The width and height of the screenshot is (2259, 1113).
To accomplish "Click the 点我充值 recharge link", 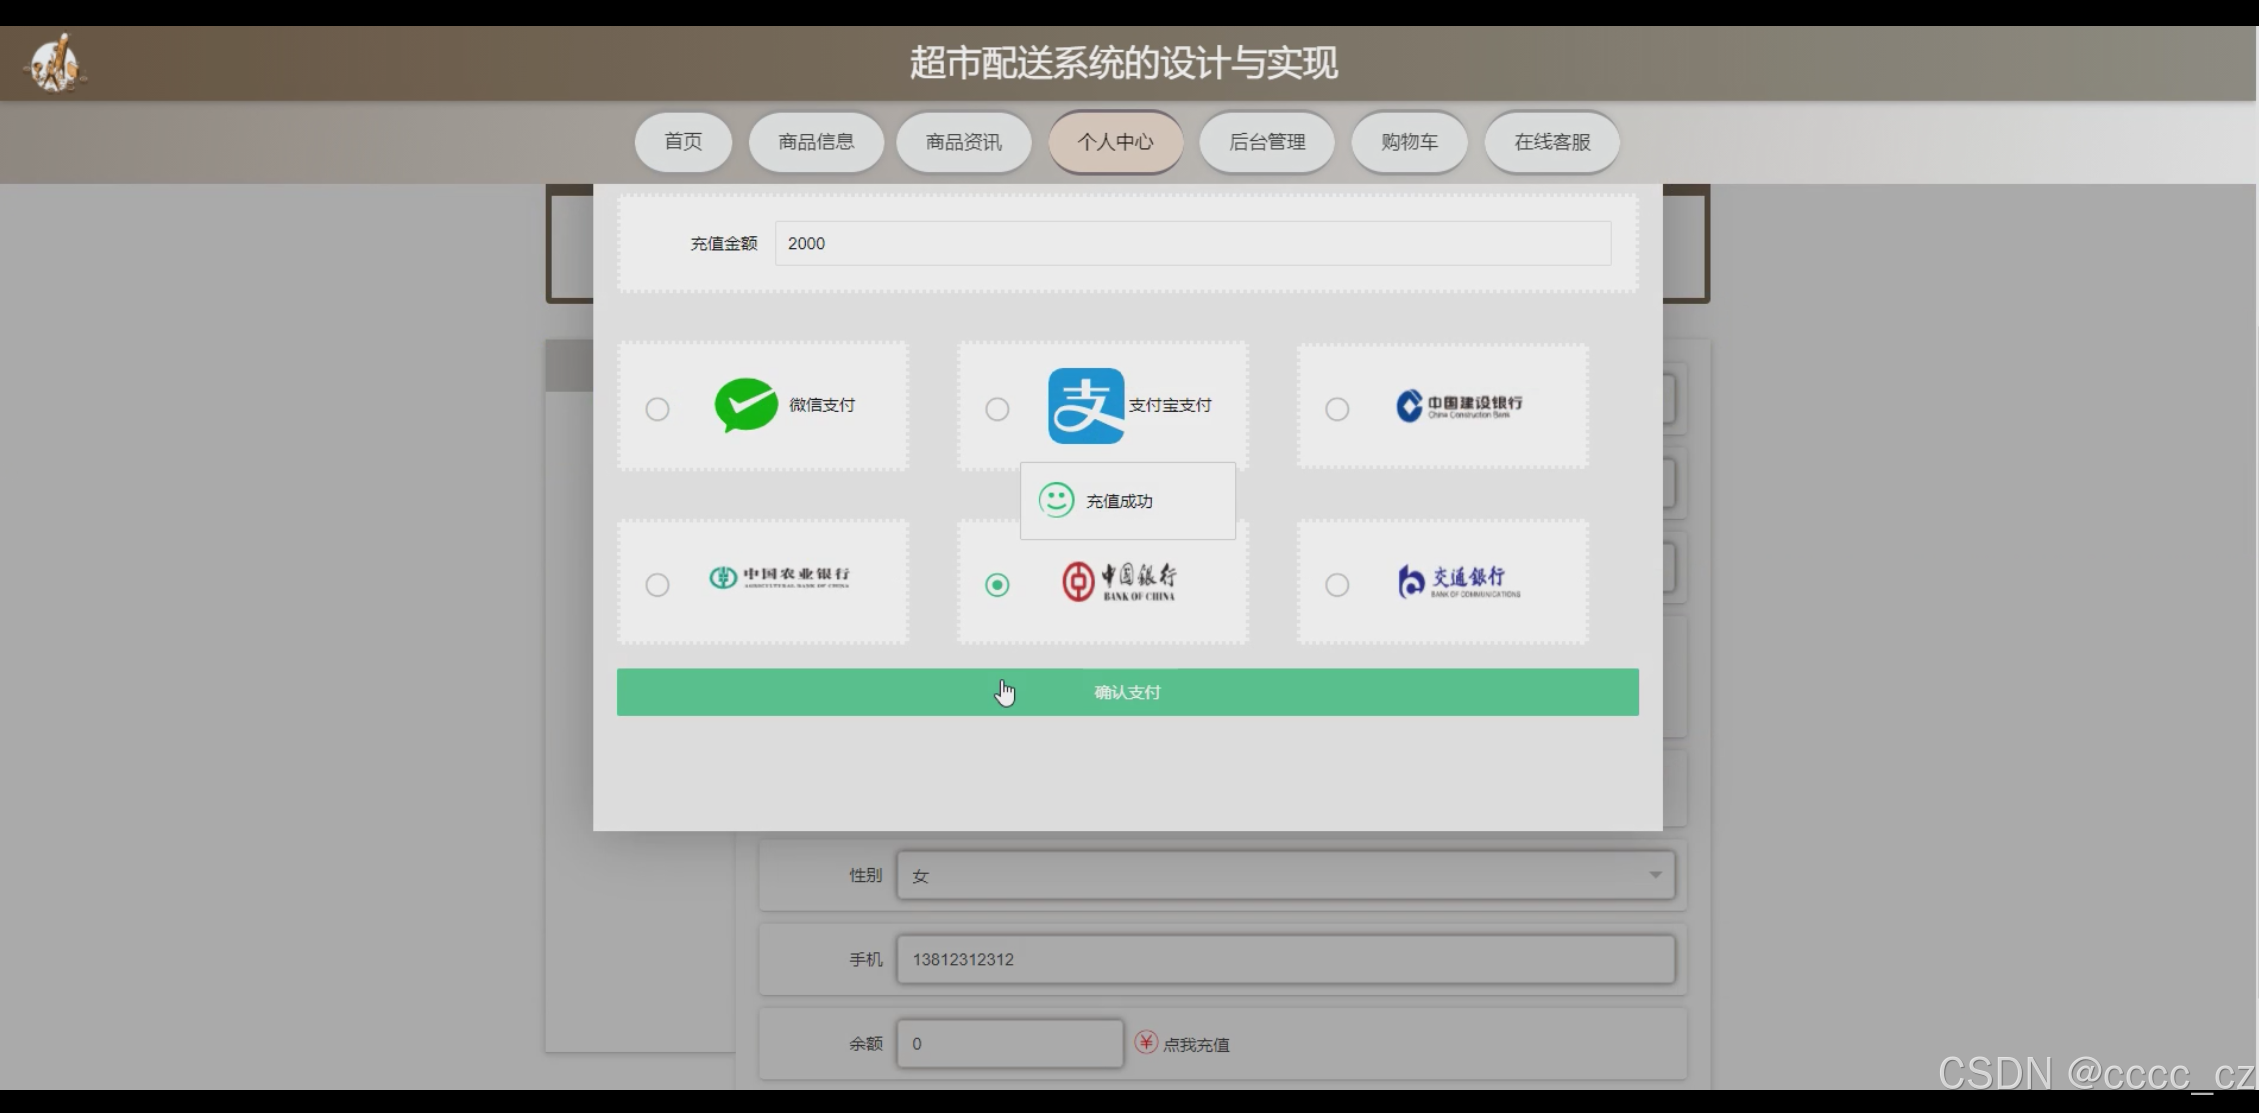I will (1196, 1045).
